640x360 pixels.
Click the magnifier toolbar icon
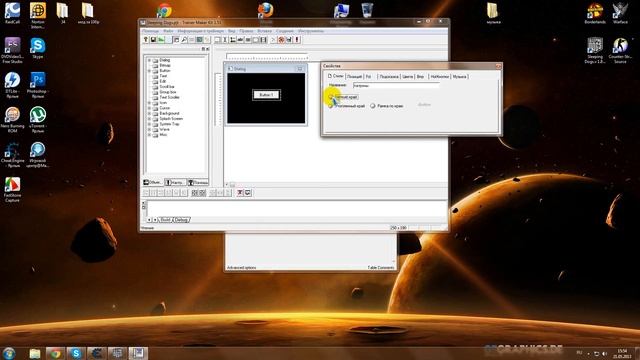click(184, 40)
